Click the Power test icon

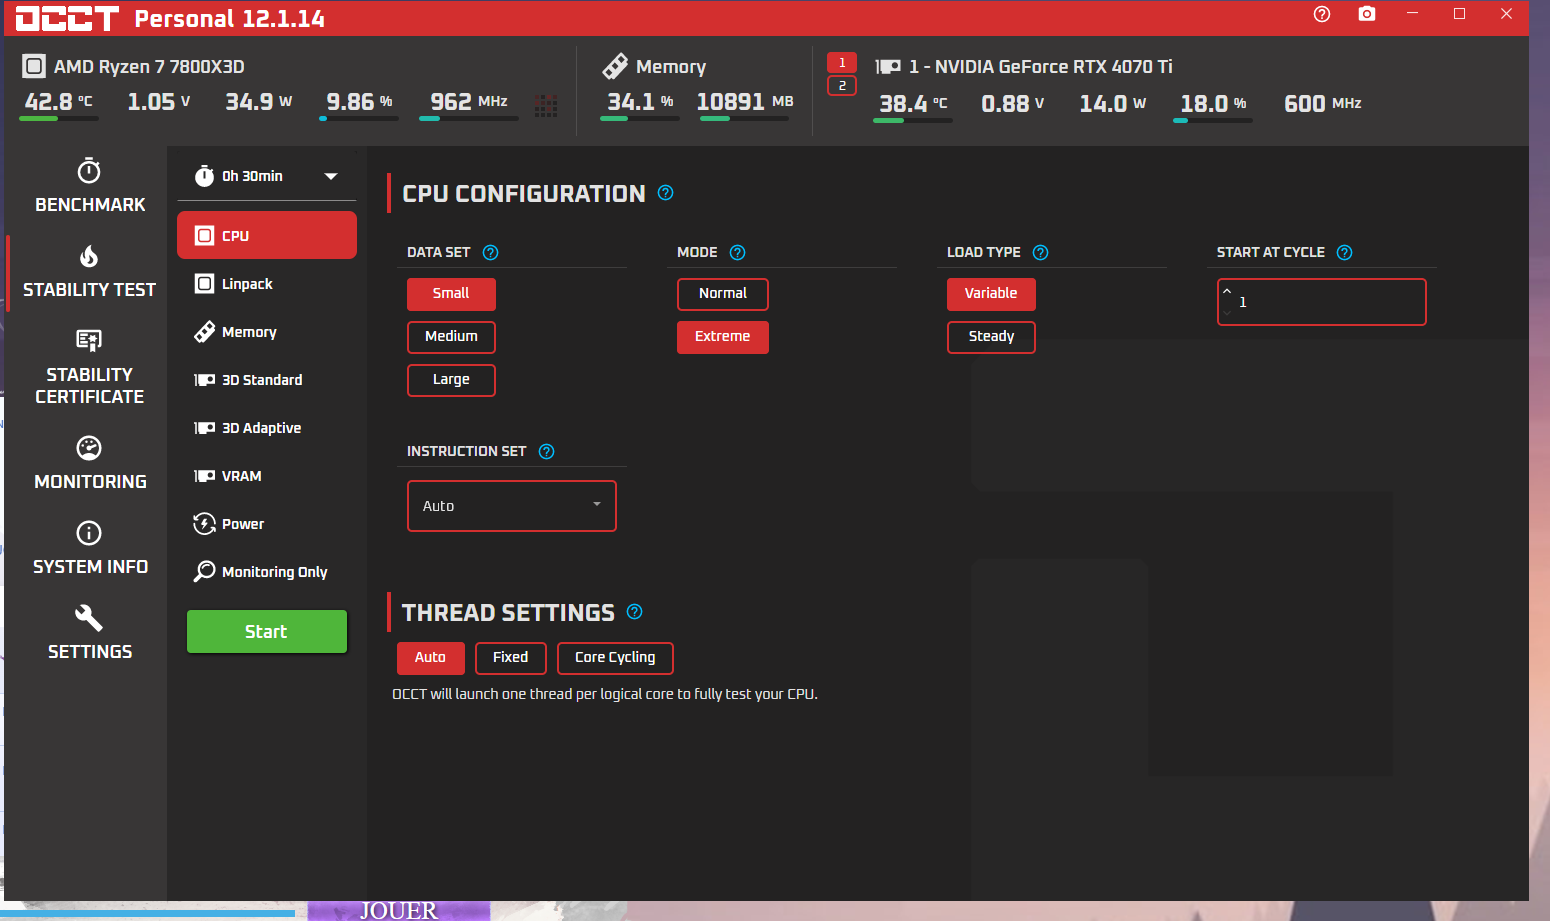coord(204,524)
